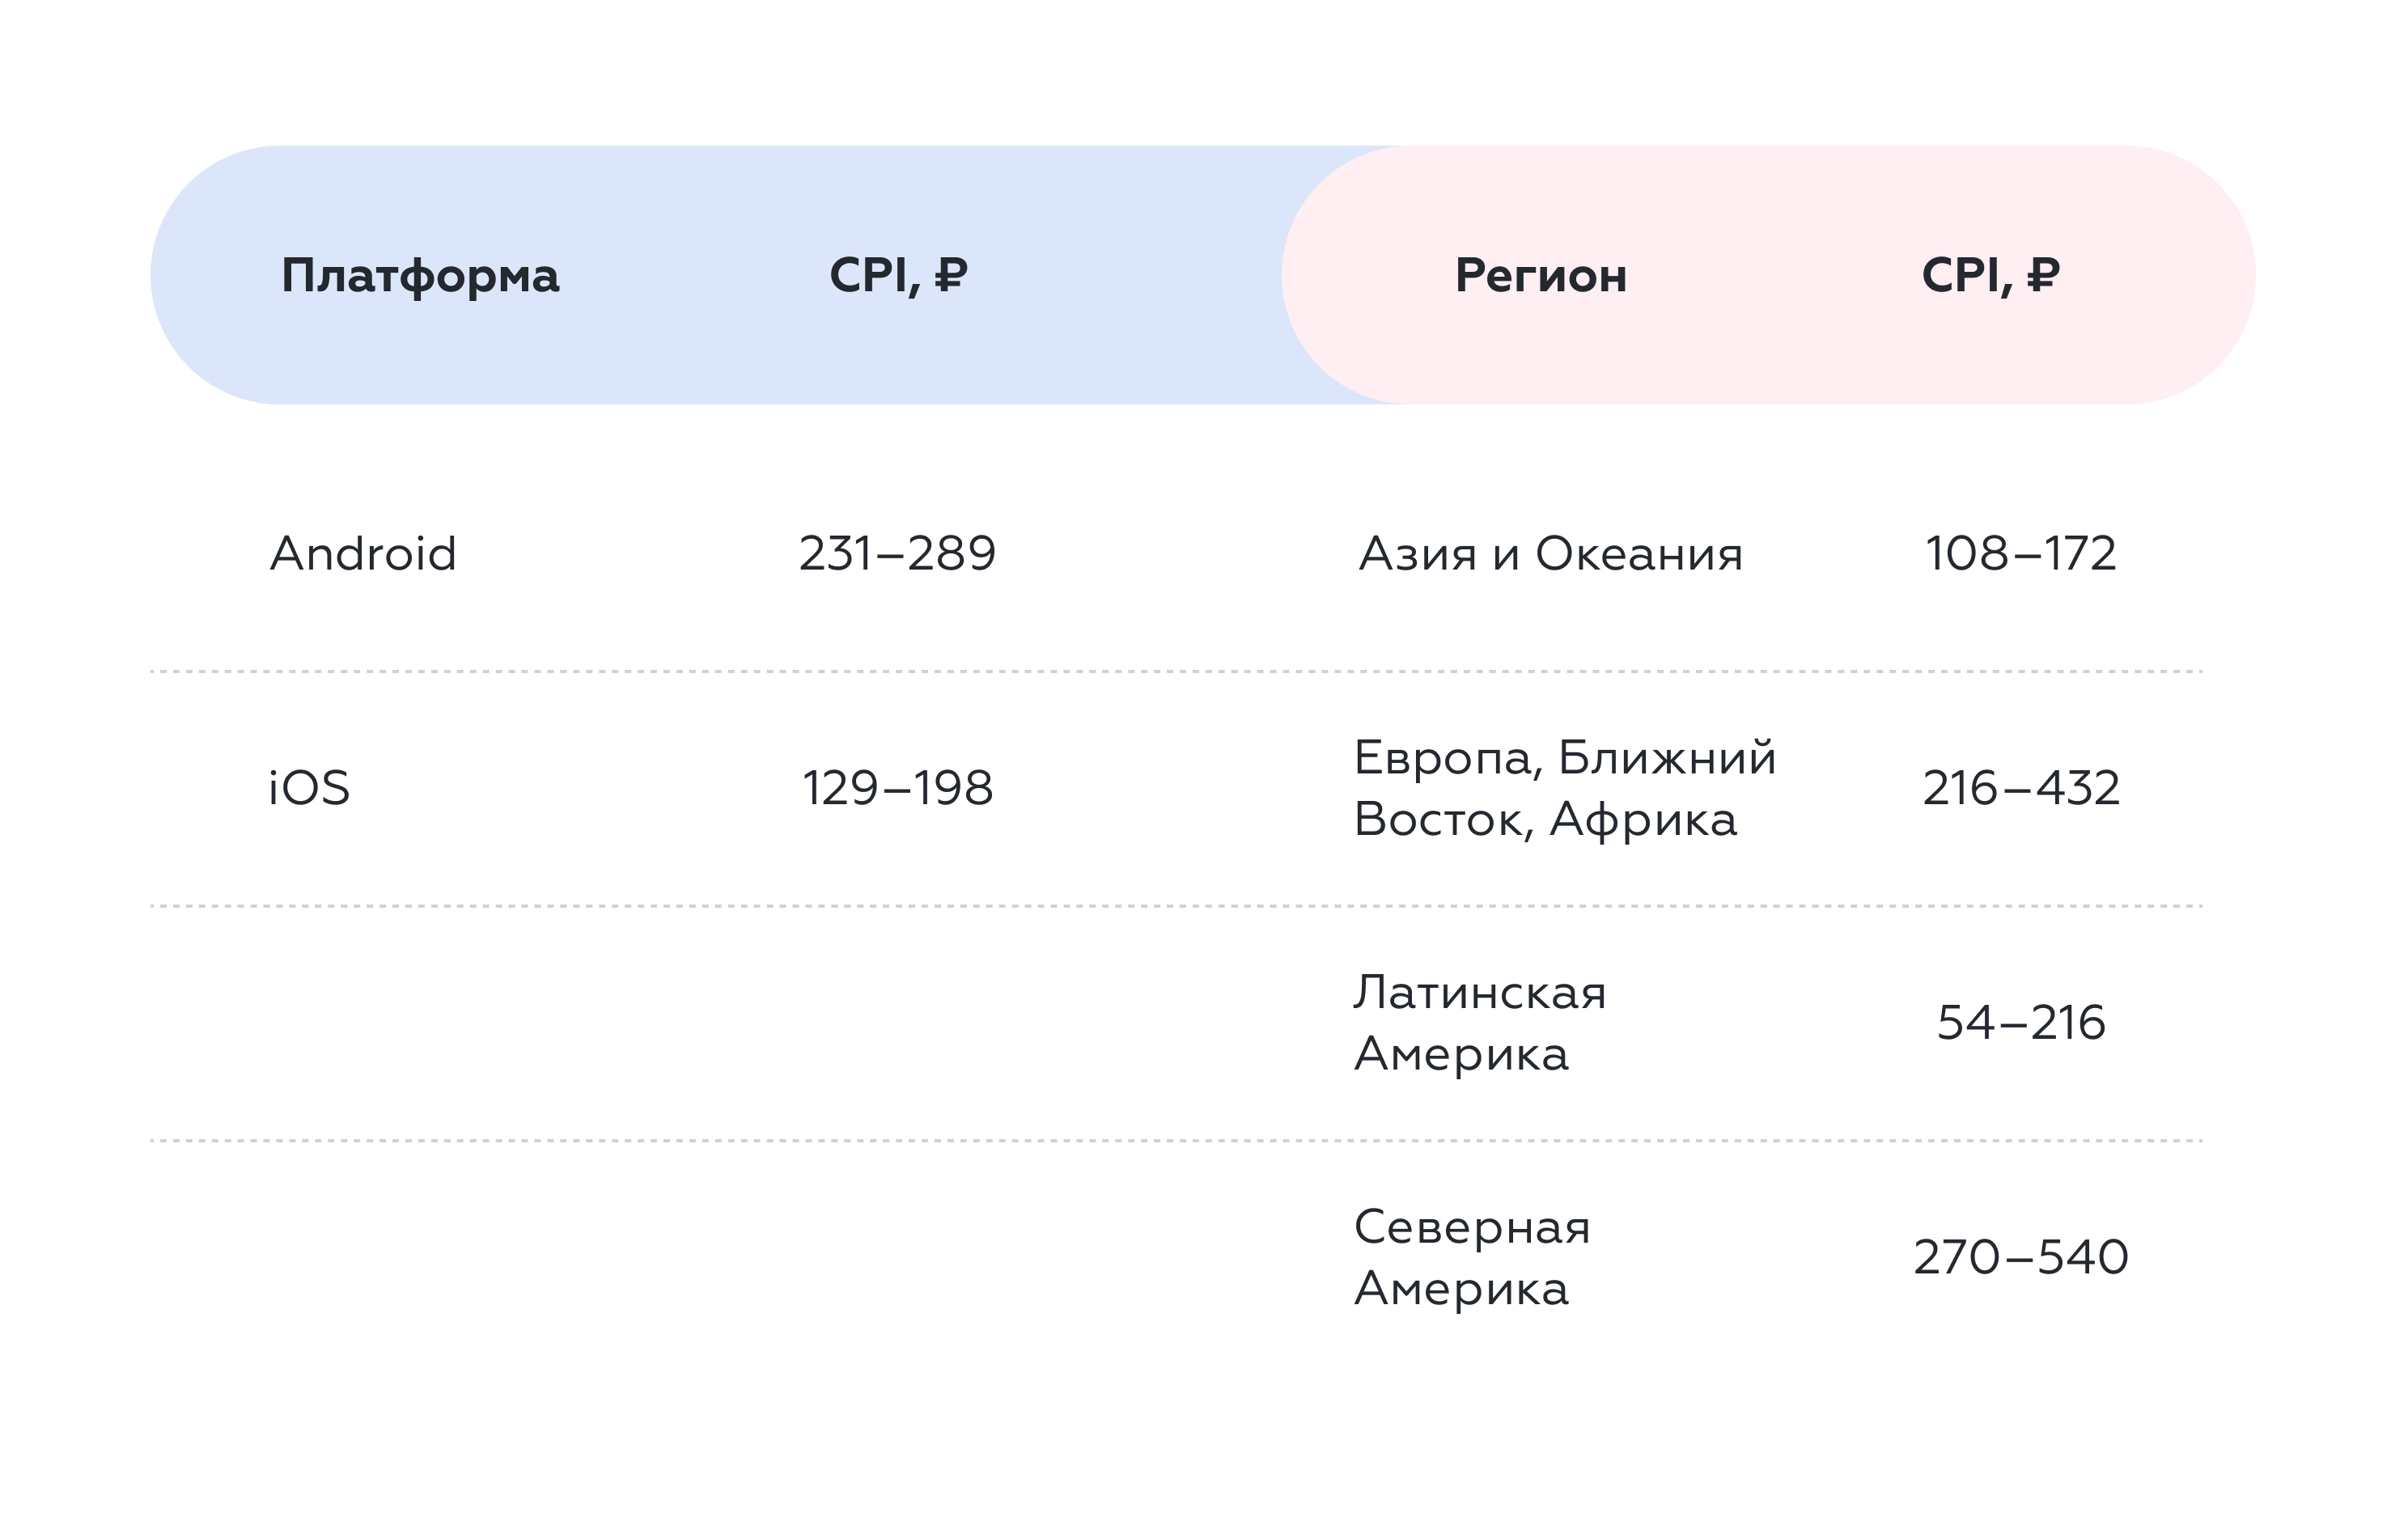The width and height of the screenshot is (2408, 1521).
Task: Click the pink section CPI, ₽ header
Action: click(x=1991, y=275)
